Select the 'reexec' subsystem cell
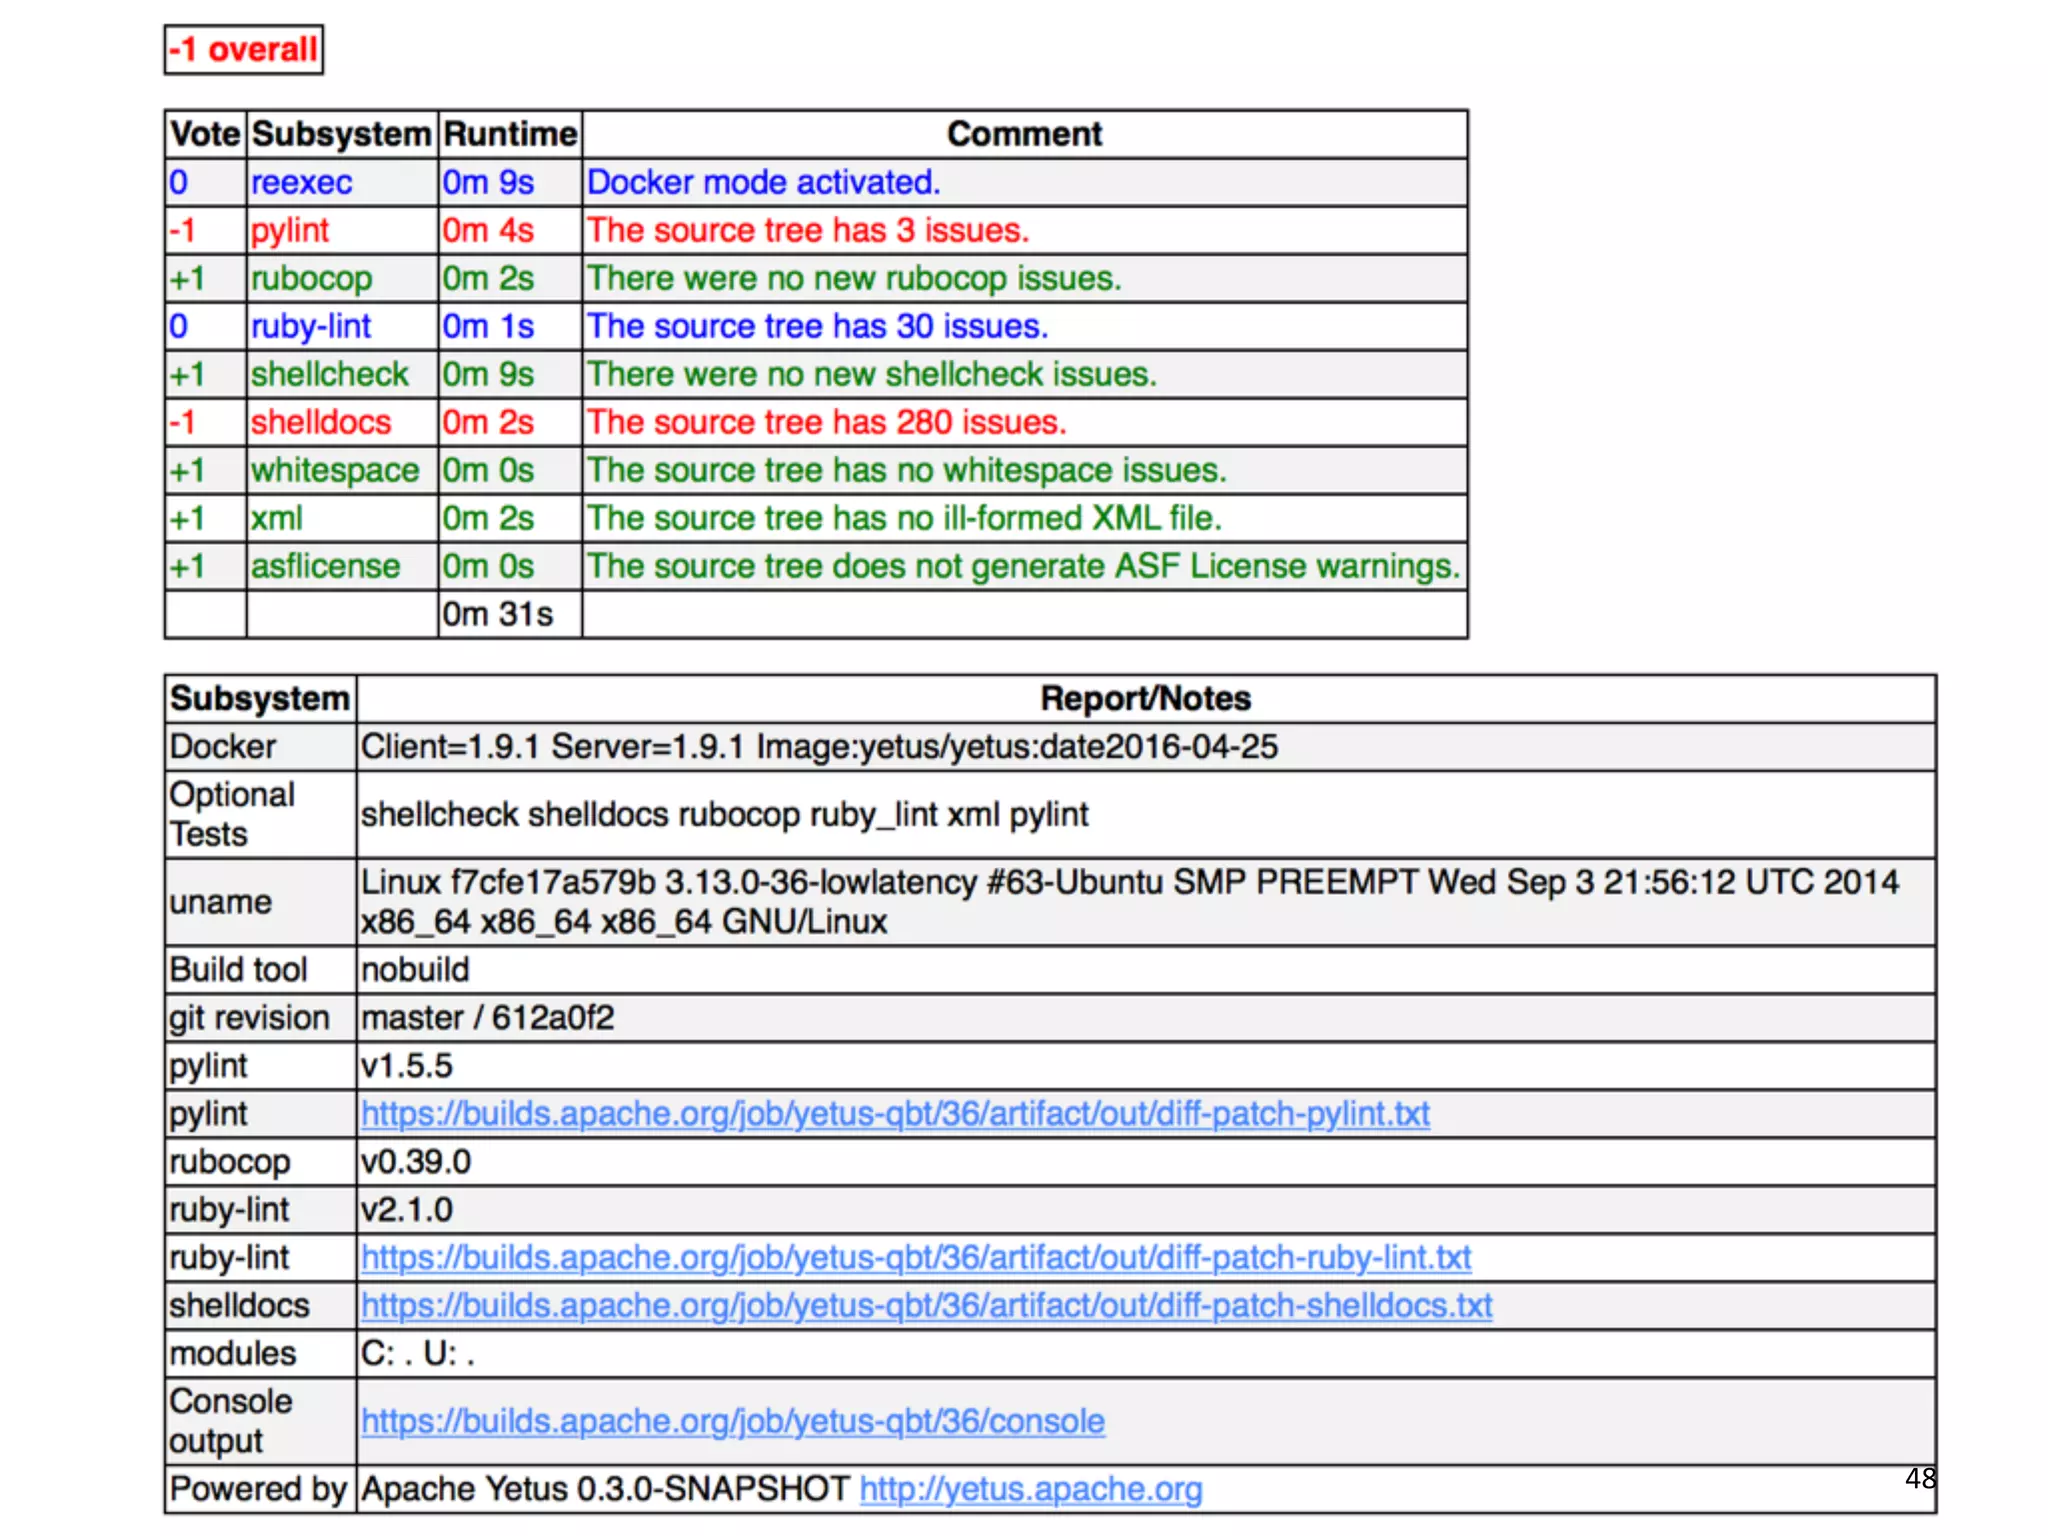The width and height of the screenshot is (2048, 1536). (342, 183)
